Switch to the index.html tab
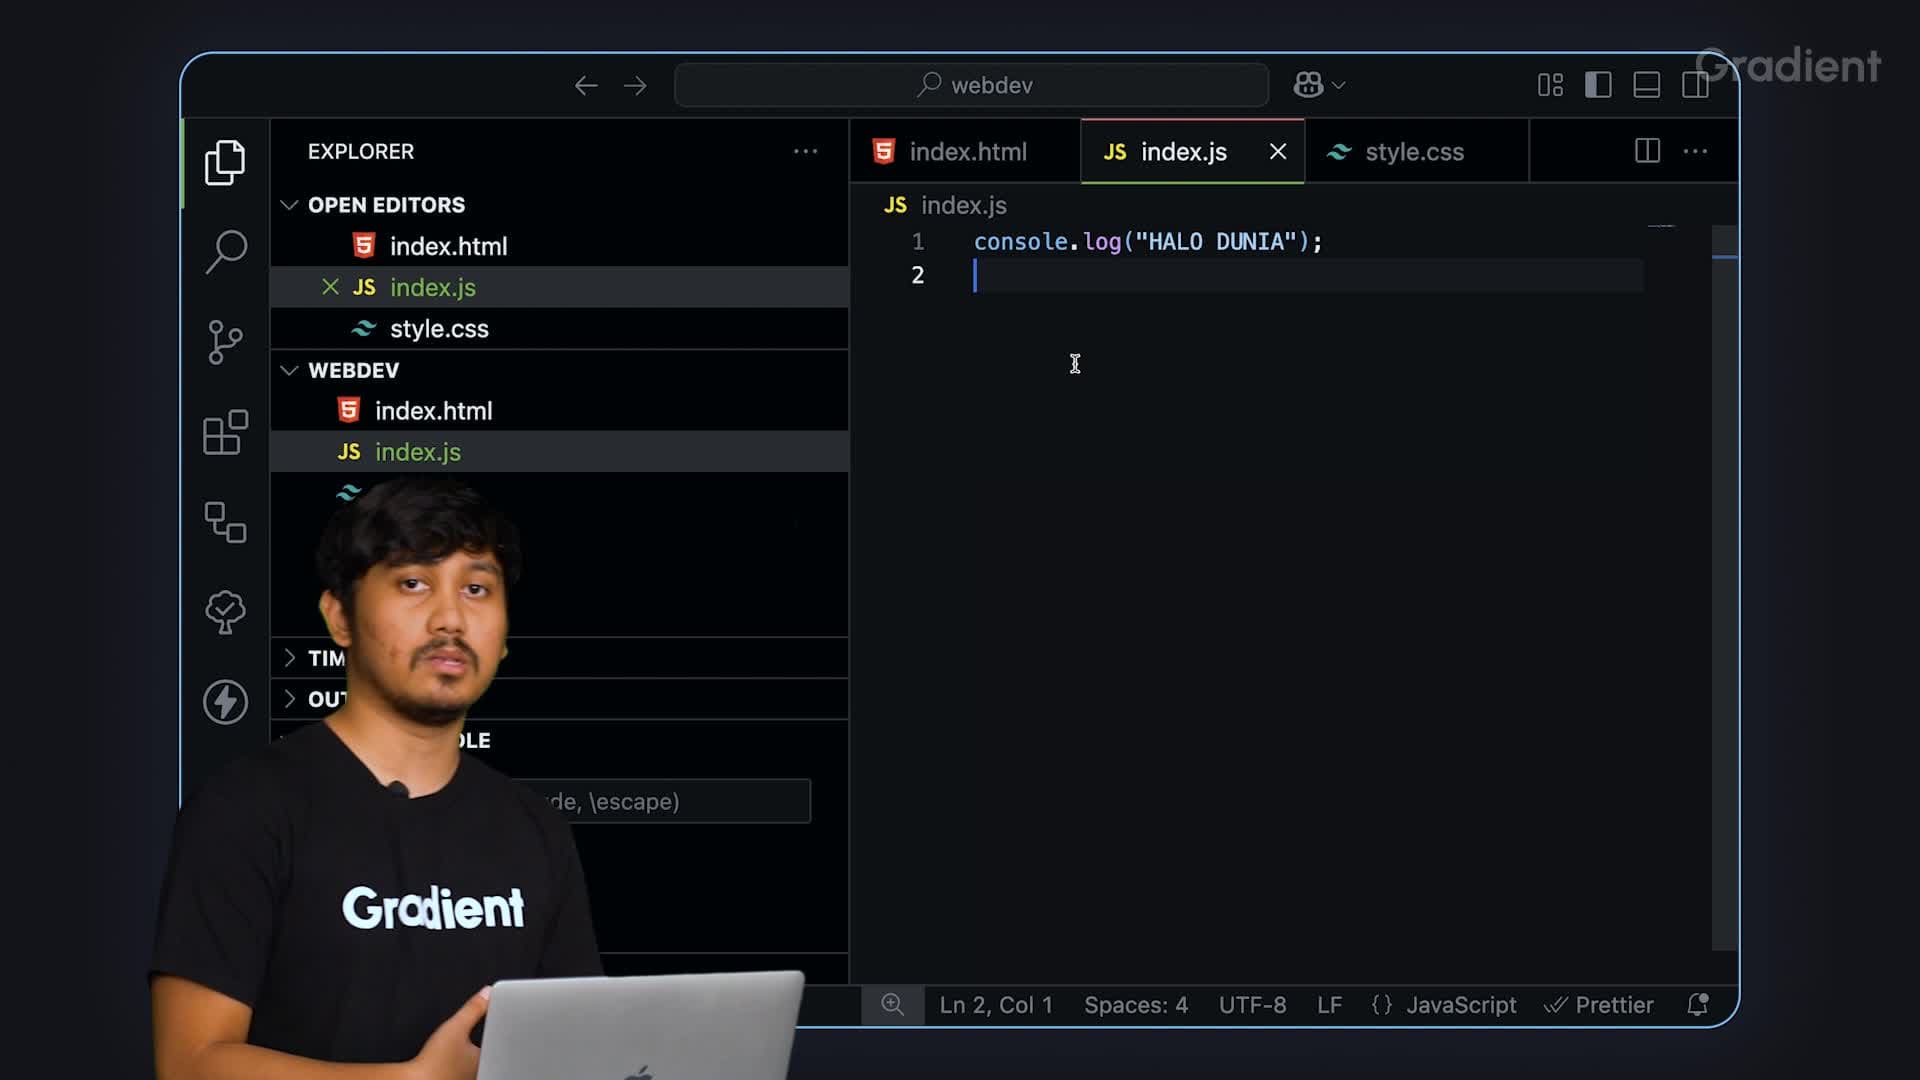This screenshot has height=1080, width=1920. (966, 152)
